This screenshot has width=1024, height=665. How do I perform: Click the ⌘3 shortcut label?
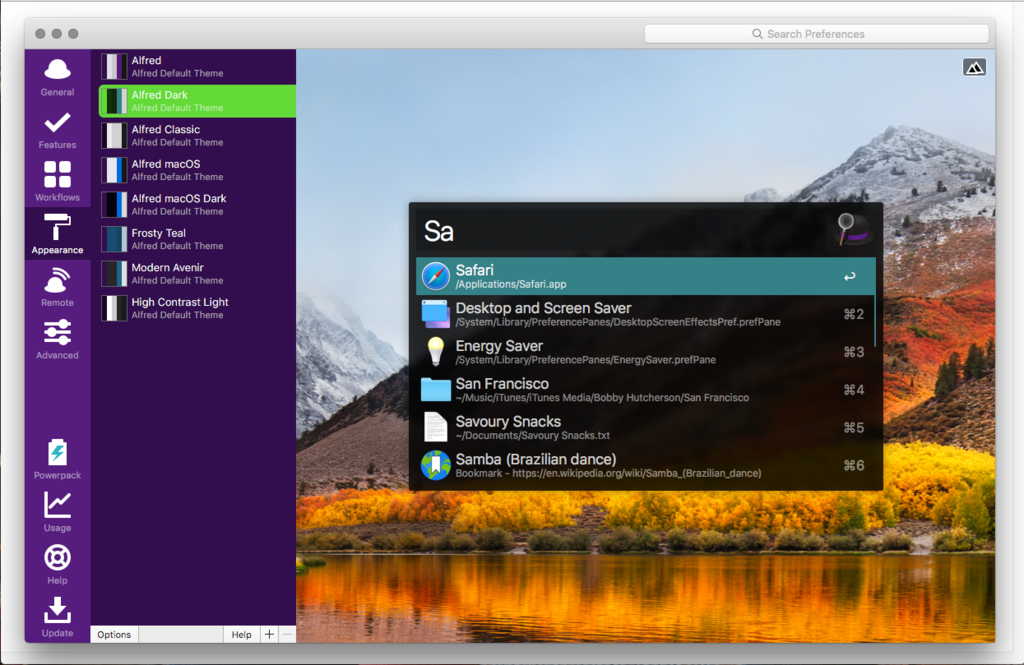click(x=854, y=352)
